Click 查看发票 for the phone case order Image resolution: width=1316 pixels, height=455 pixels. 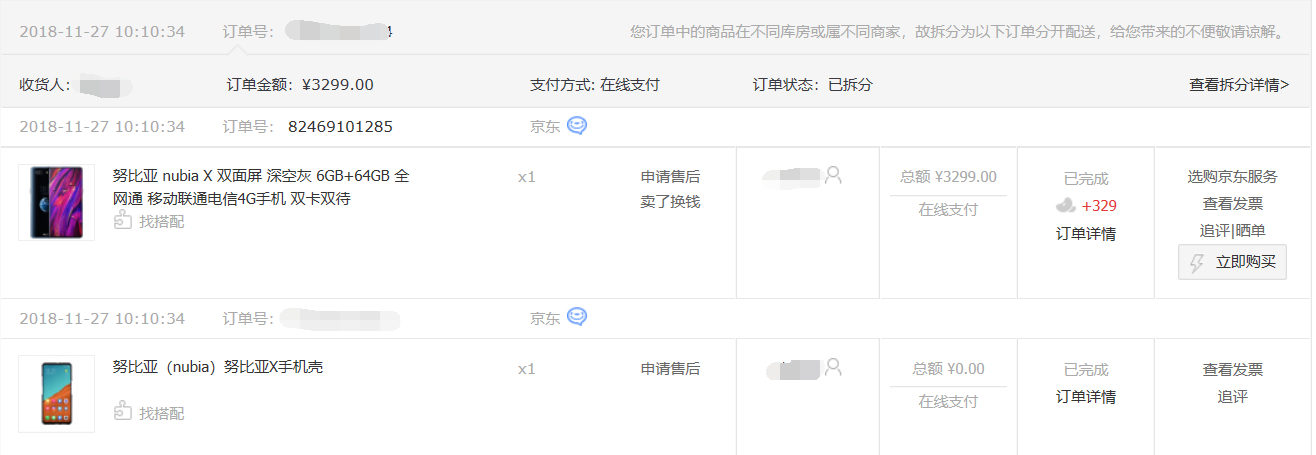(1233, 370)
